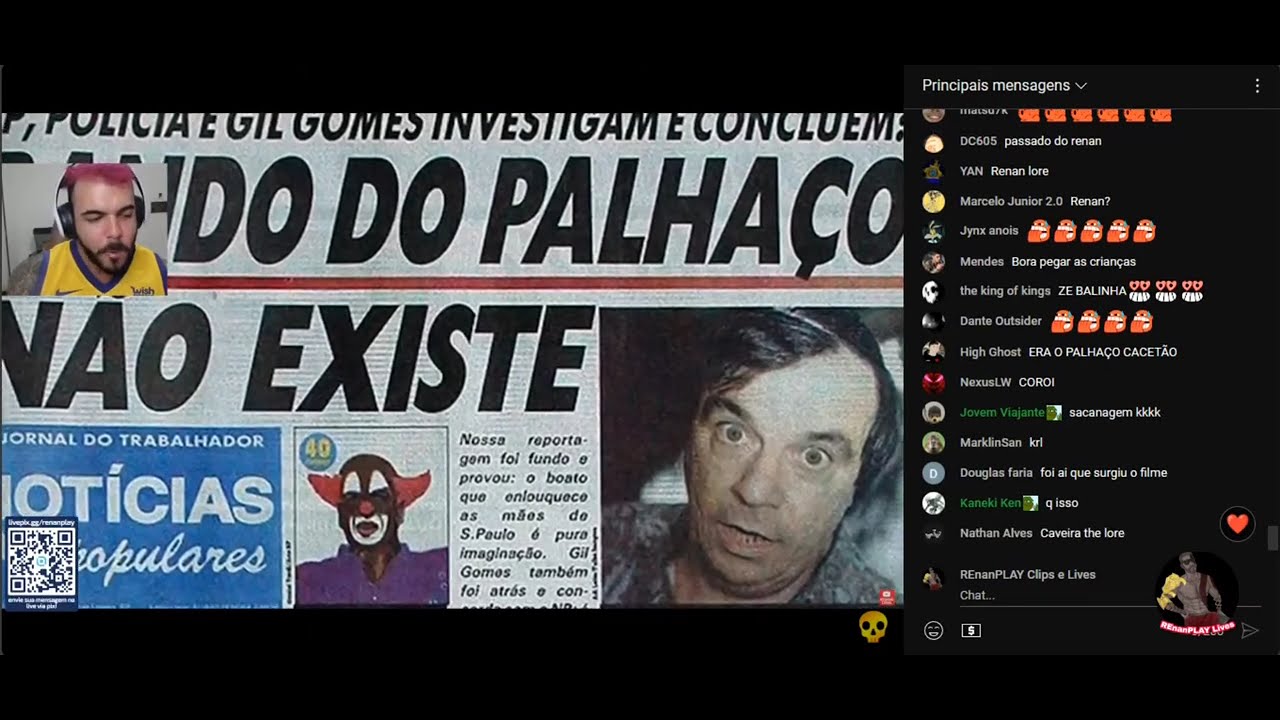Viewport: 1280px width, 720px height.
Task: Click Kaneki Ken's member badge
Action: click(x=1031, y=503)
